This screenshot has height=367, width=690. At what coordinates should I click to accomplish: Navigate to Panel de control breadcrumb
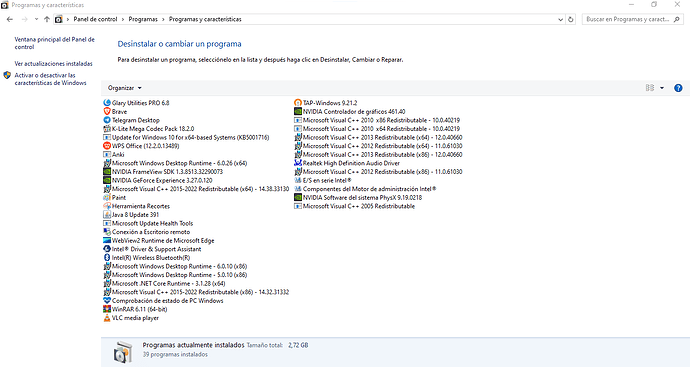tap(95, 19)
